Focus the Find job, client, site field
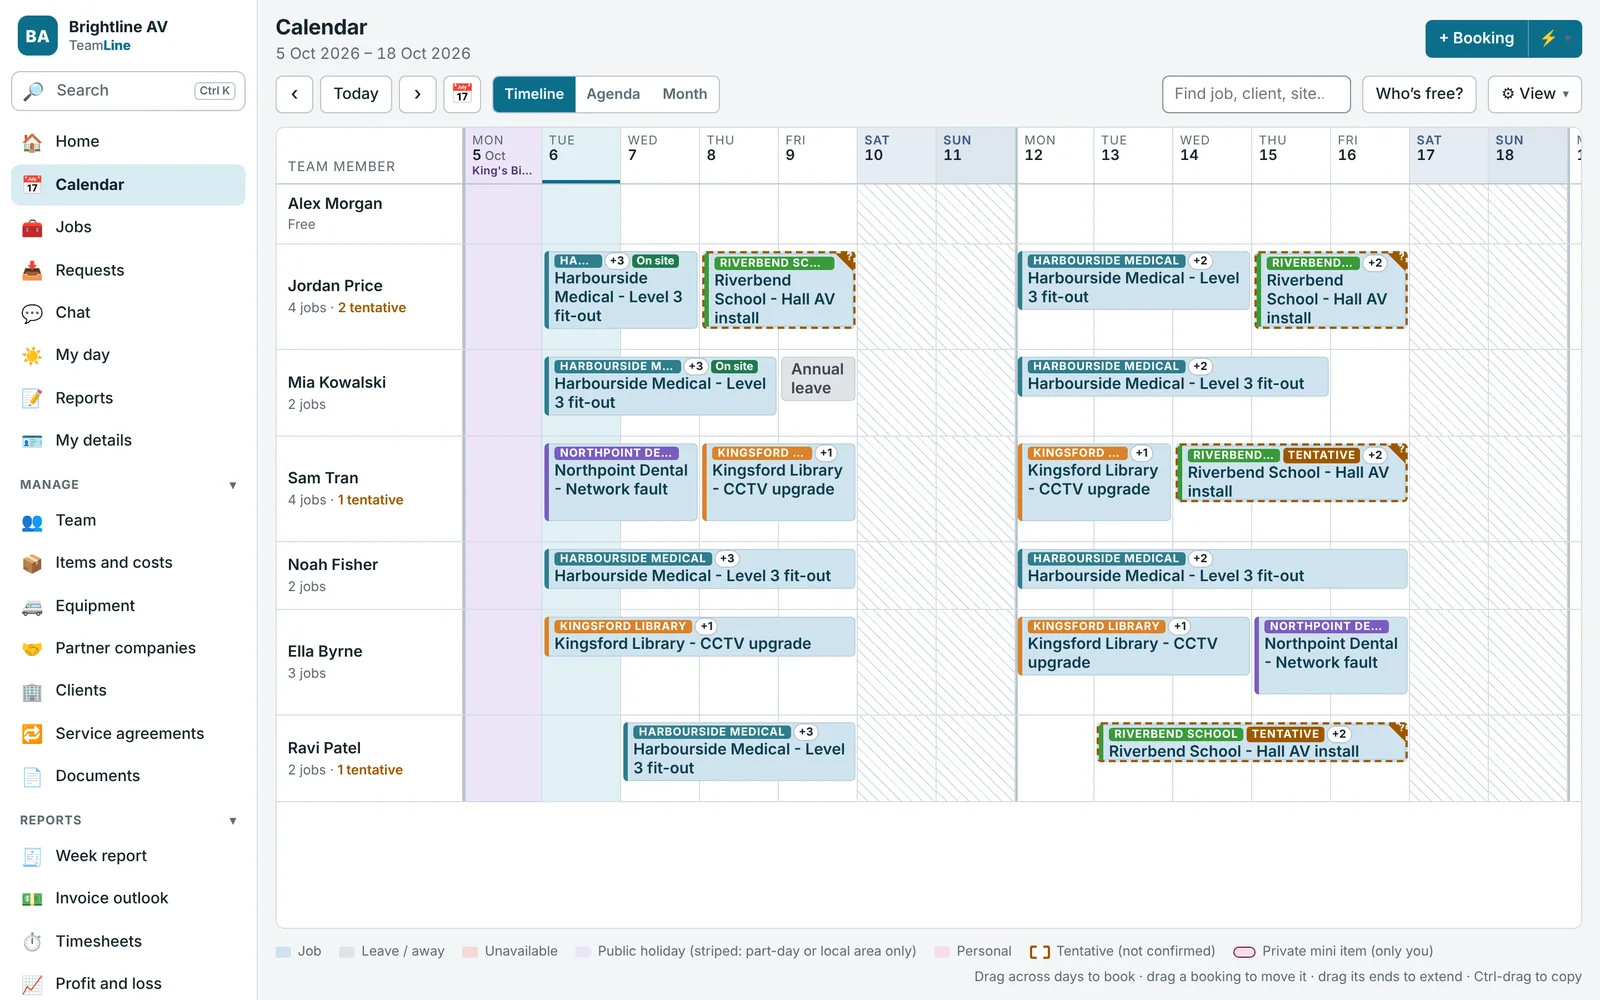This screenshot has height=1000, width=1600. (x=1256, y=94)
